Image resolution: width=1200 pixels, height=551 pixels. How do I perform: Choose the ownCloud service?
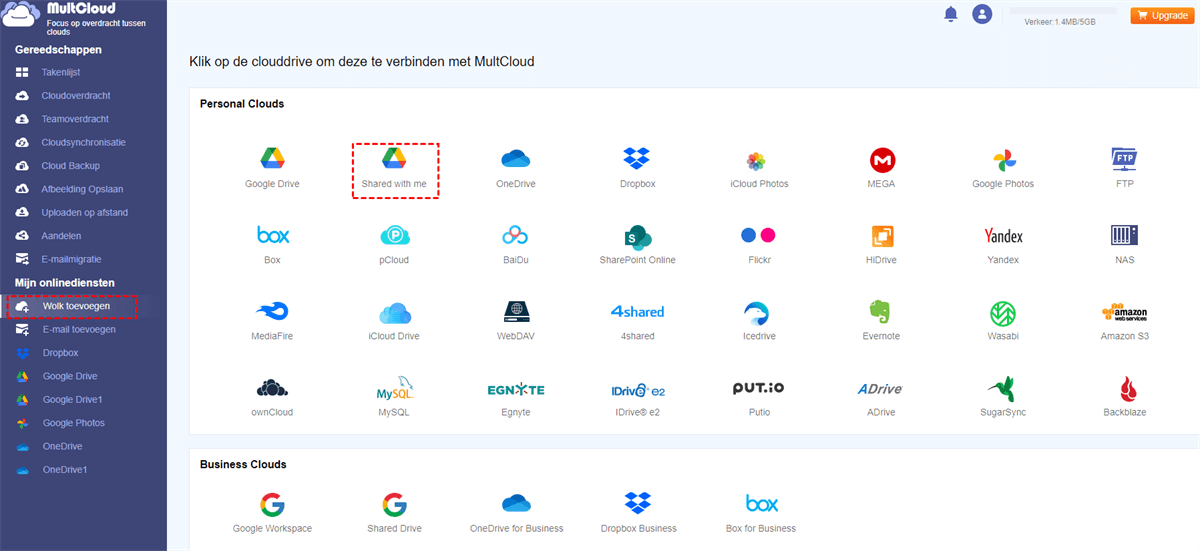click(x=272, y=396)
